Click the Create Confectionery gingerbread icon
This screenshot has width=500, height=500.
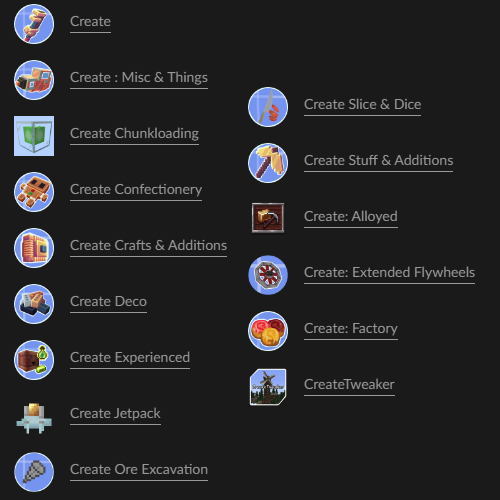coord(34,192)
